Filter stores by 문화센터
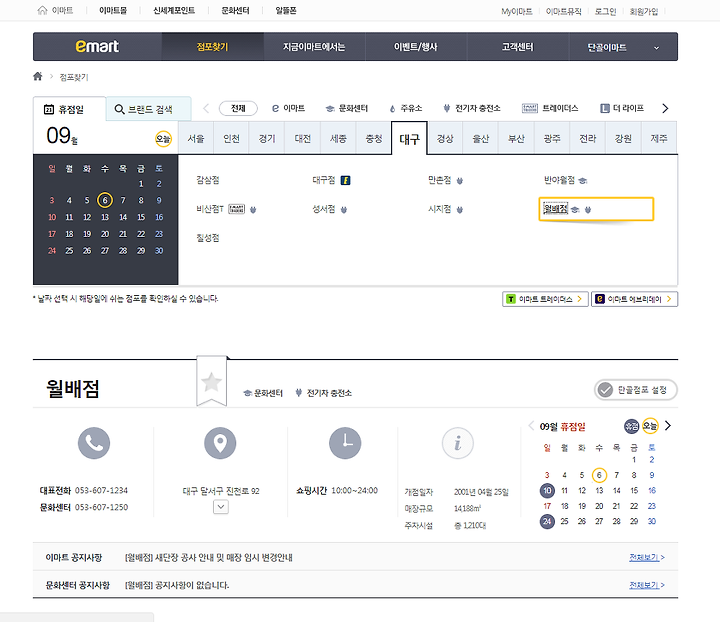Screen dimensions: 720x622 (347, 108)
